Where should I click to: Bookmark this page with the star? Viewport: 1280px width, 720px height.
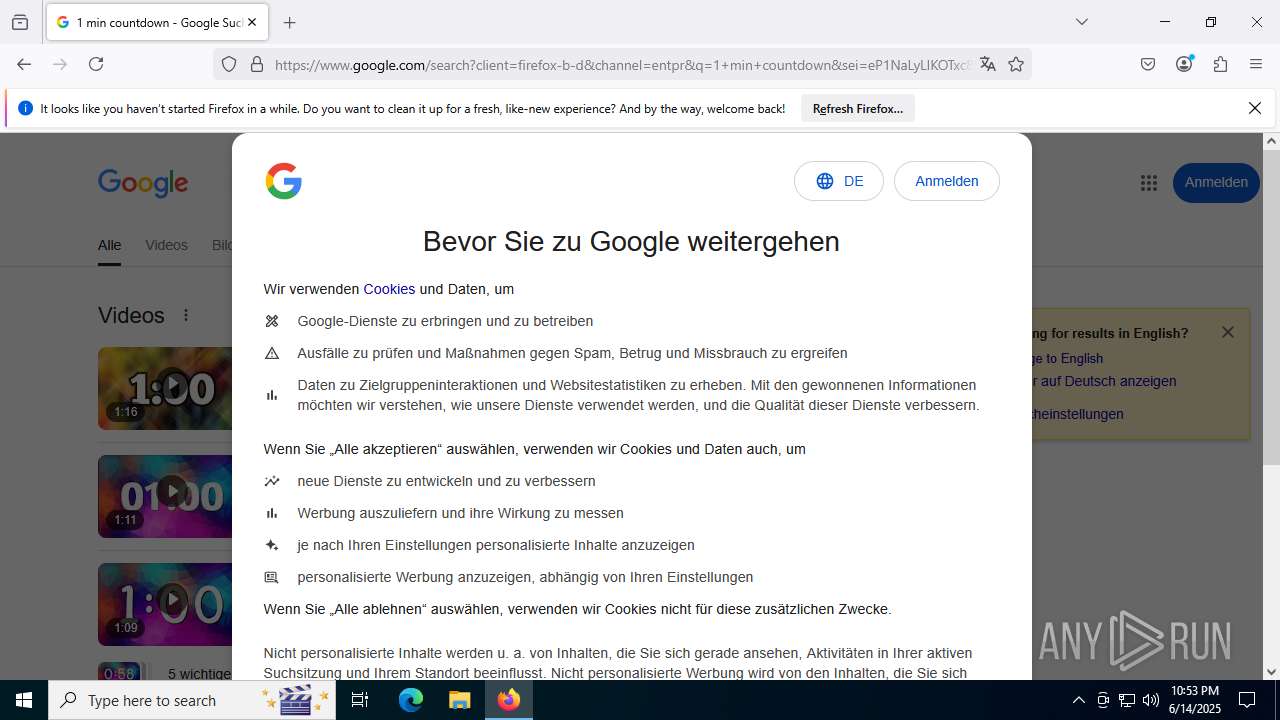pos(1016,64)
